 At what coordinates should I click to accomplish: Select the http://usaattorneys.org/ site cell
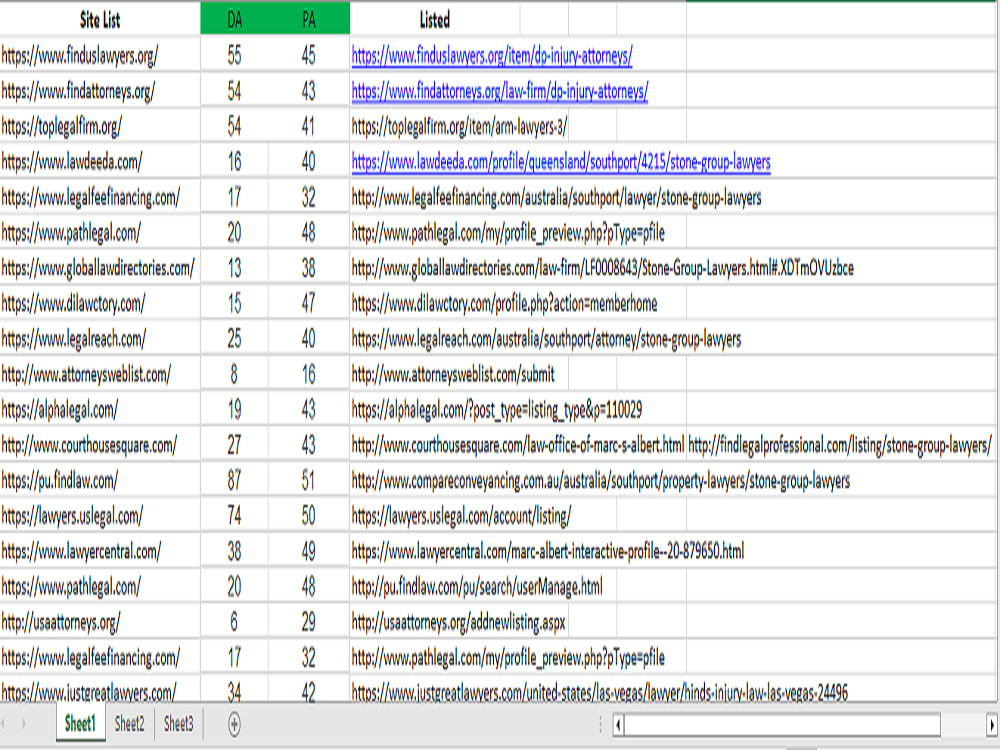[x=99, y=622]
